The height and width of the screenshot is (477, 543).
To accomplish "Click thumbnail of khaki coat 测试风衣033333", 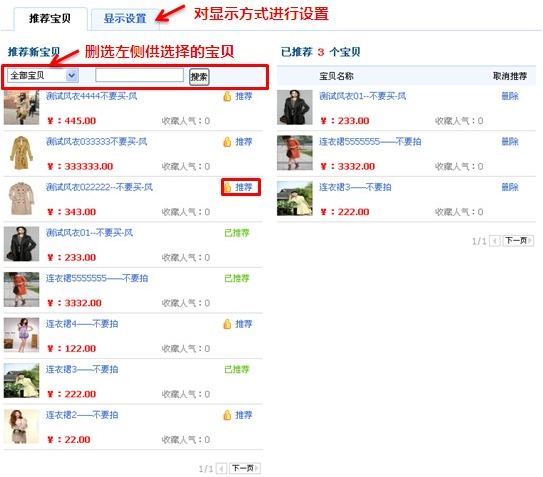I will pos(21,153).
